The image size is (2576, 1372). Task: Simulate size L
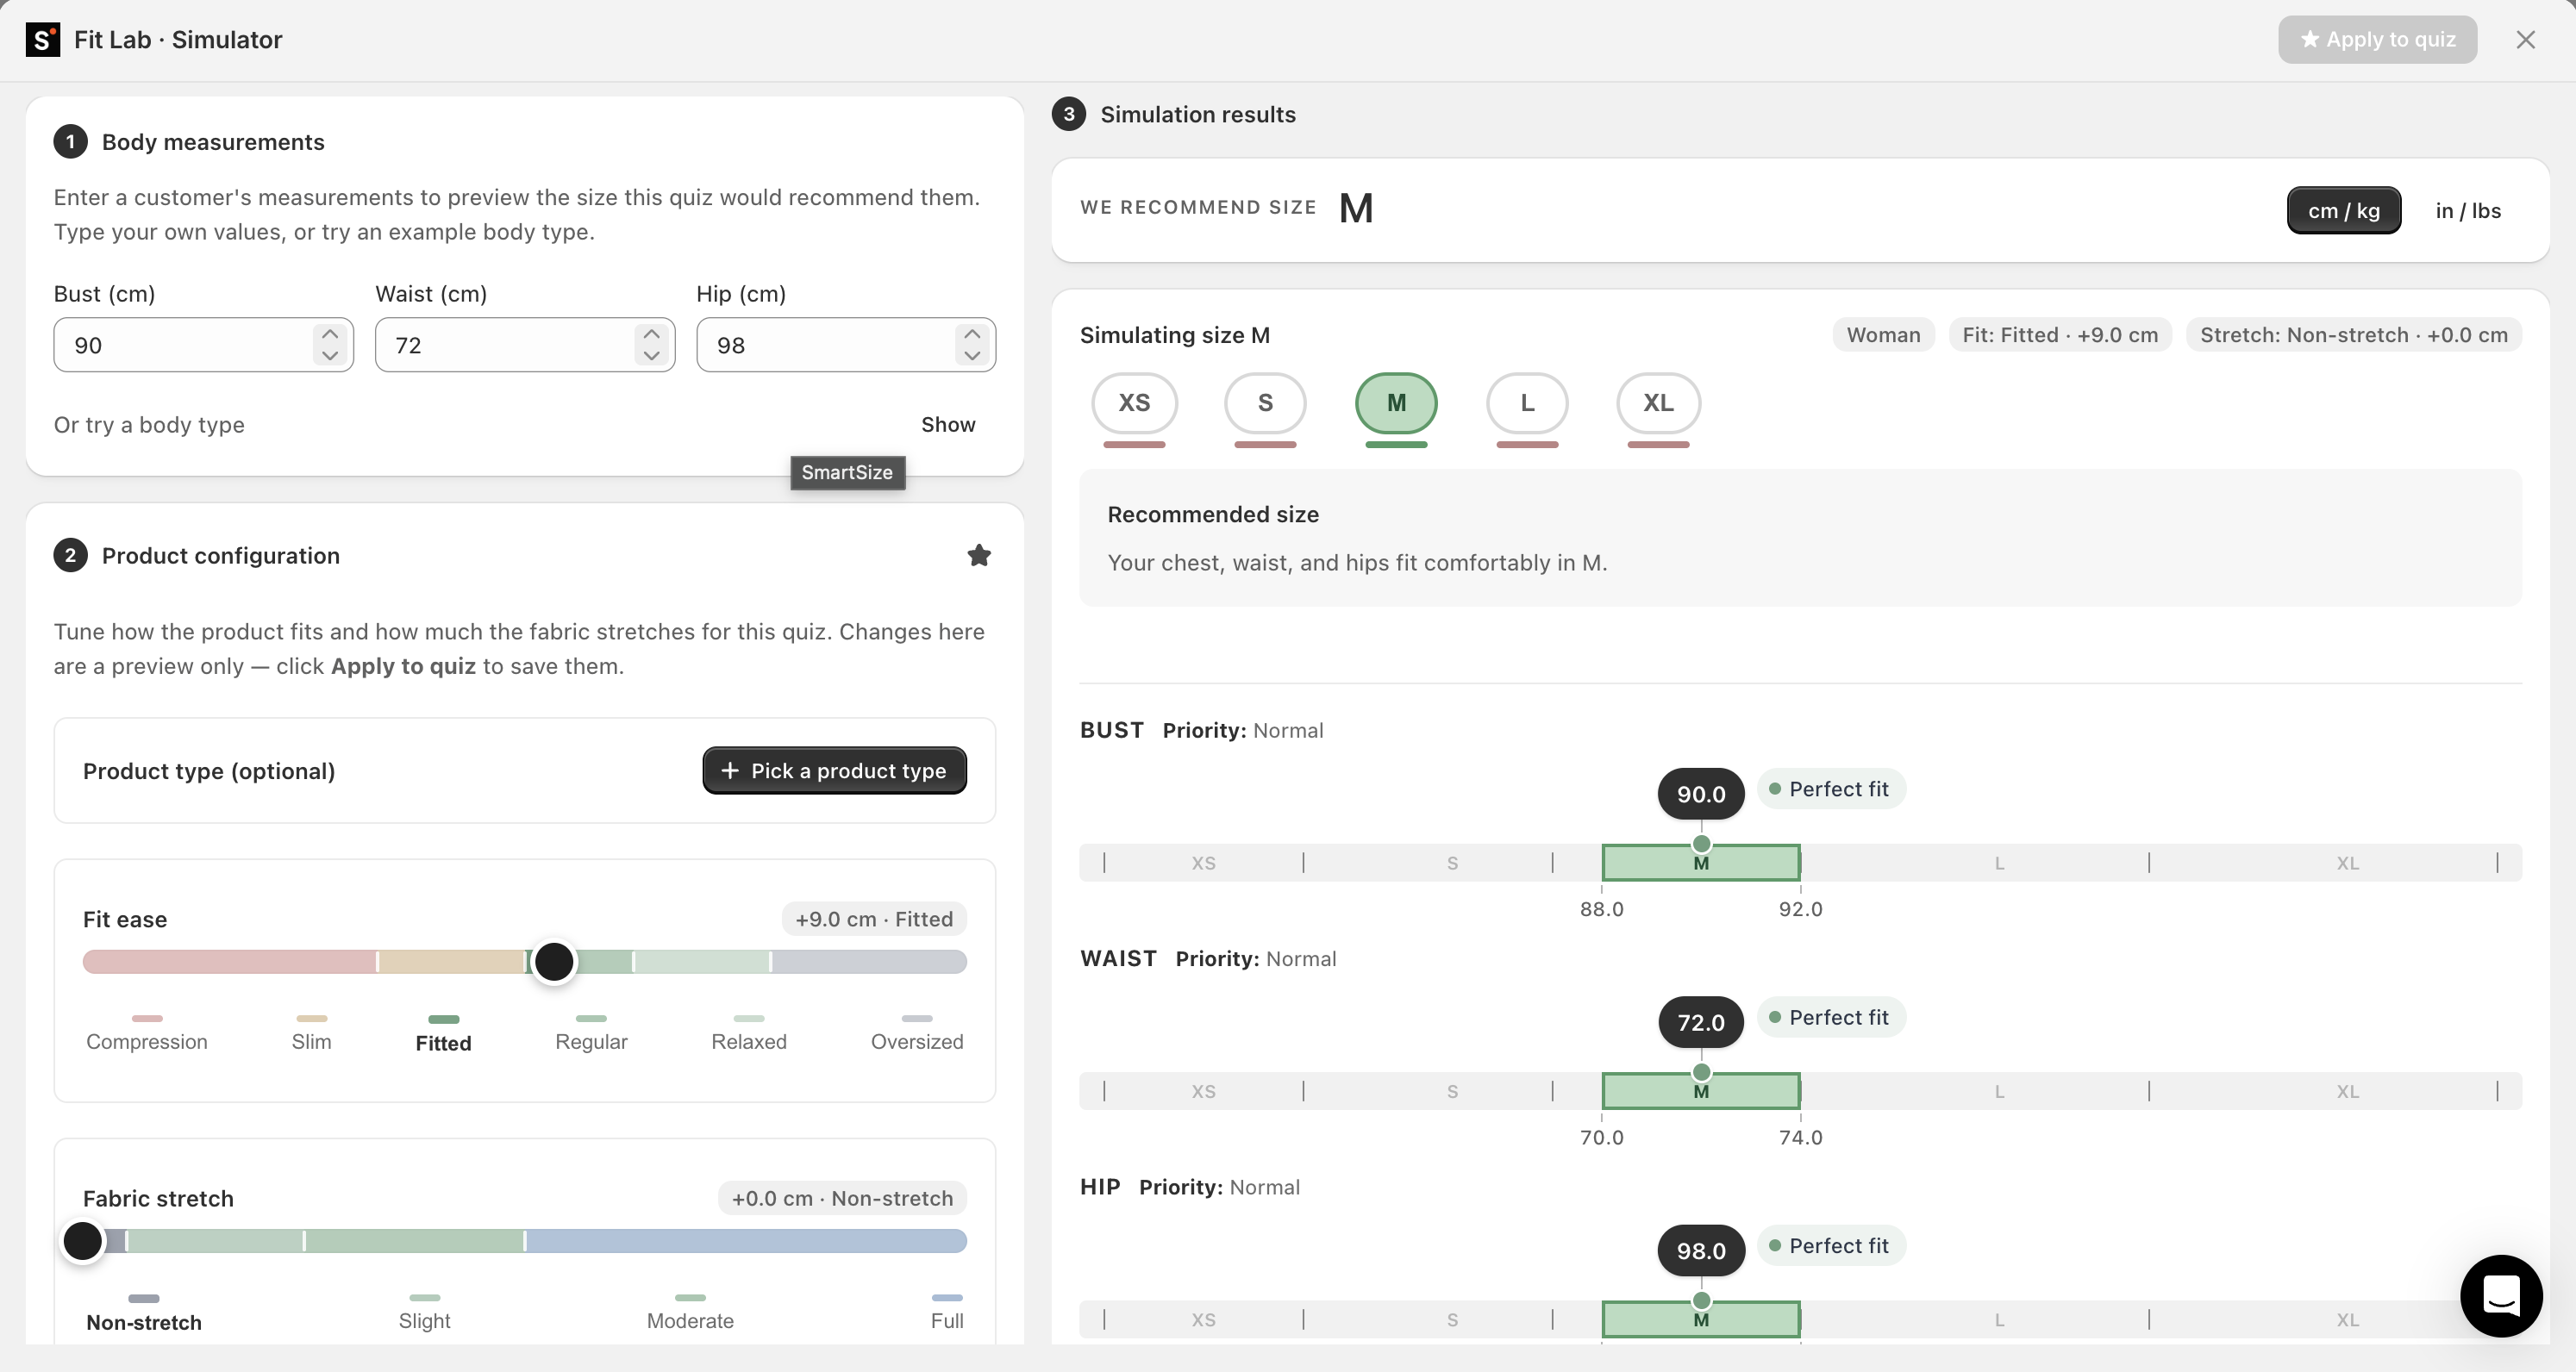click(1527, 403)
